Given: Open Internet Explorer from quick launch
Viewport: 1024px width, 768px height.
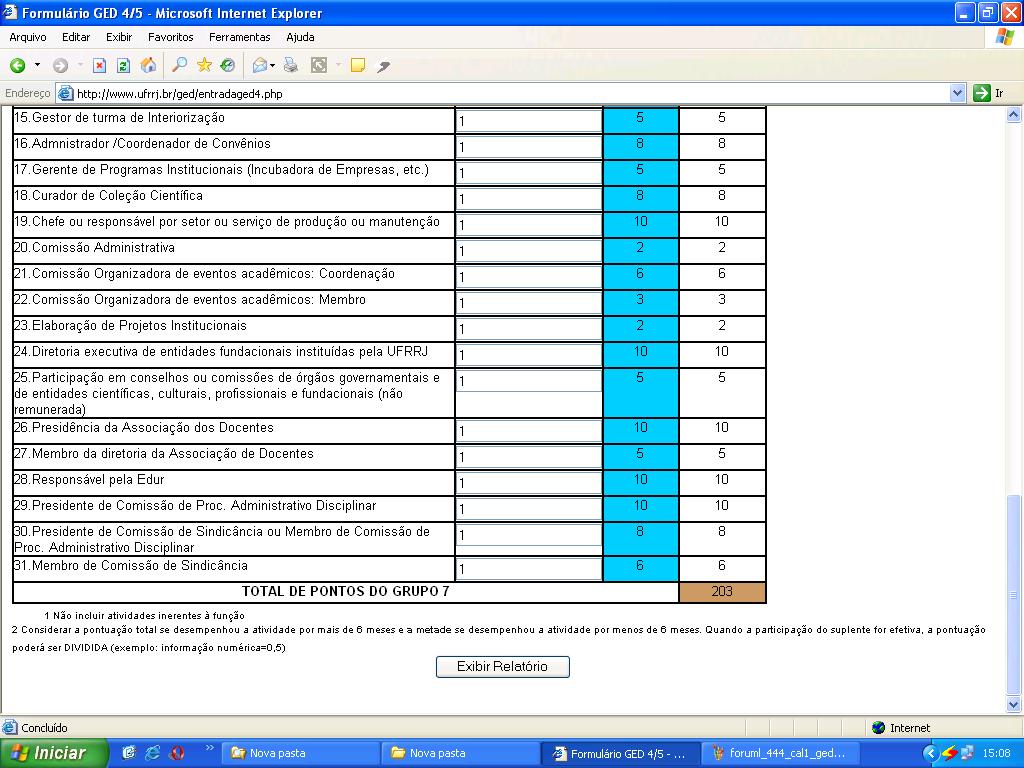Looking at the screenshot, I should tap(152, 753).
